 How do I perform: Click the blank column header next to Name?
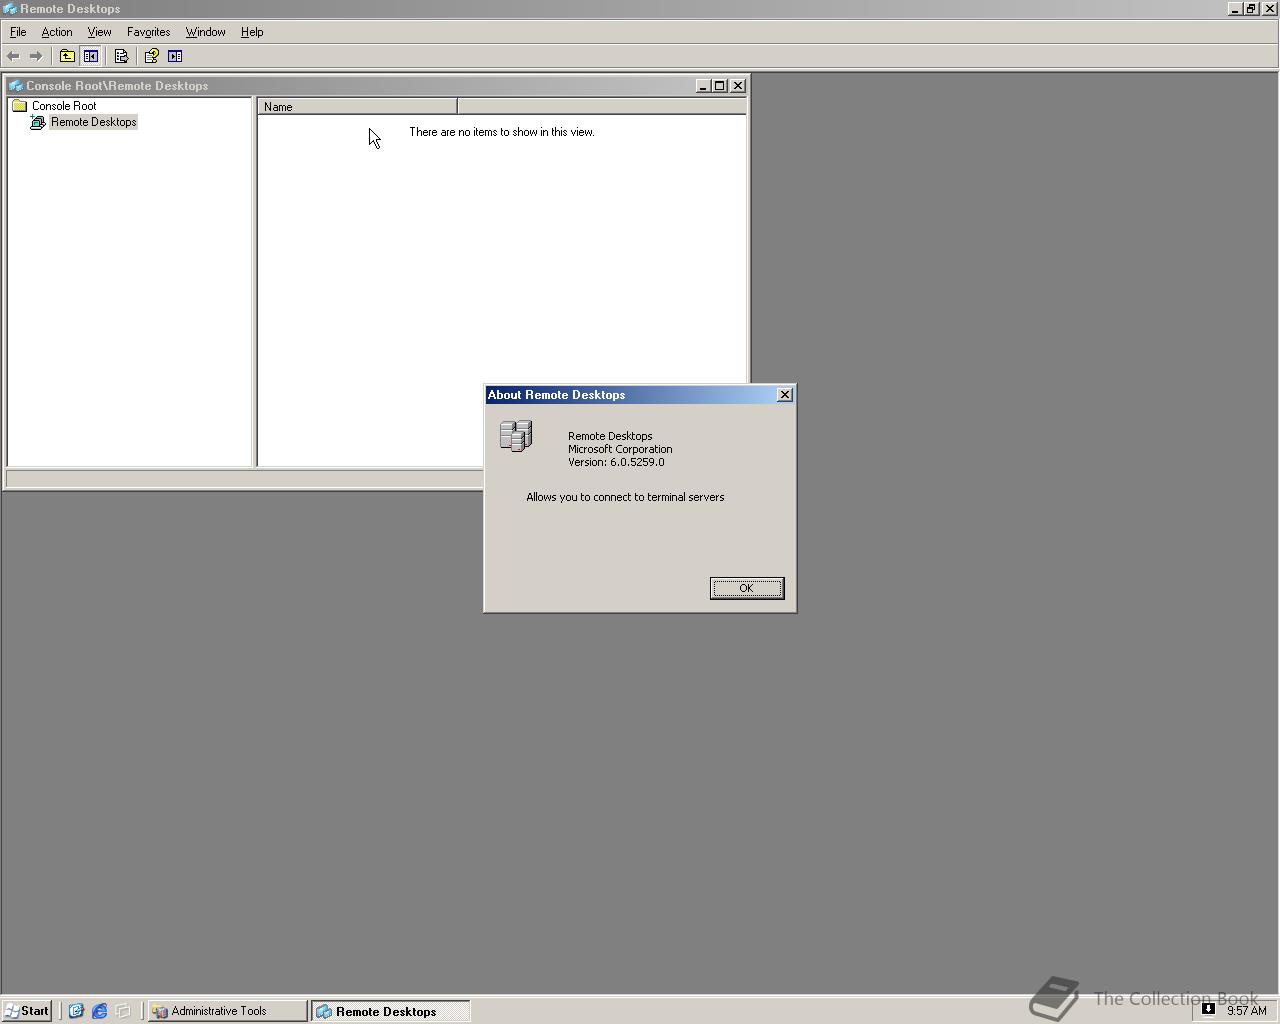(x=602, y=107)
